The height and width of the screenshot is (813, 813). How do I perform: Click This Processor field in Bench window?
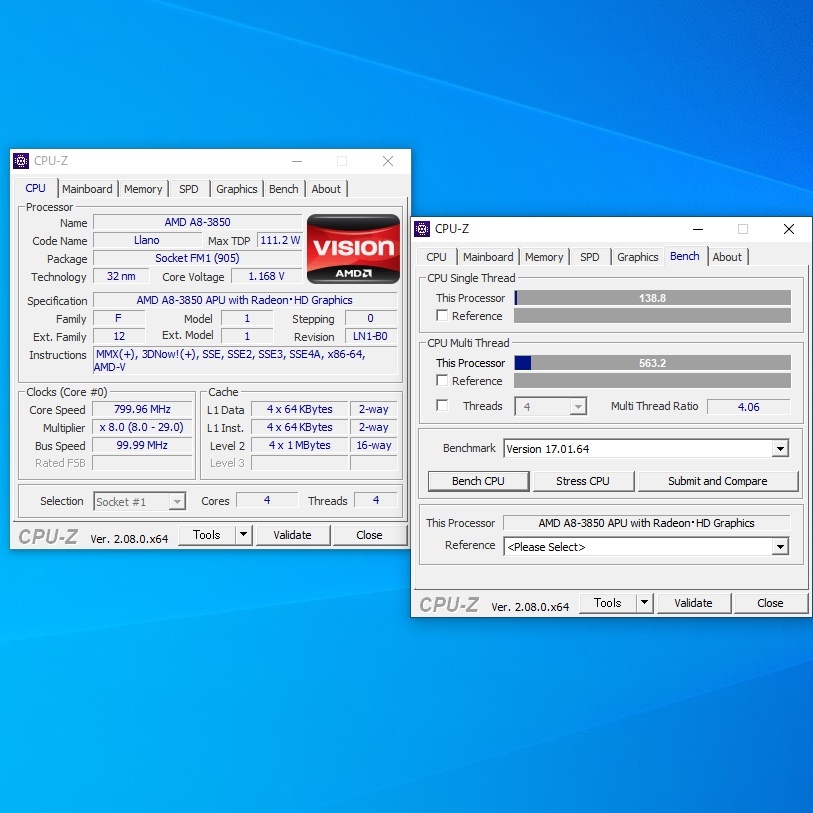click(647, 523)
